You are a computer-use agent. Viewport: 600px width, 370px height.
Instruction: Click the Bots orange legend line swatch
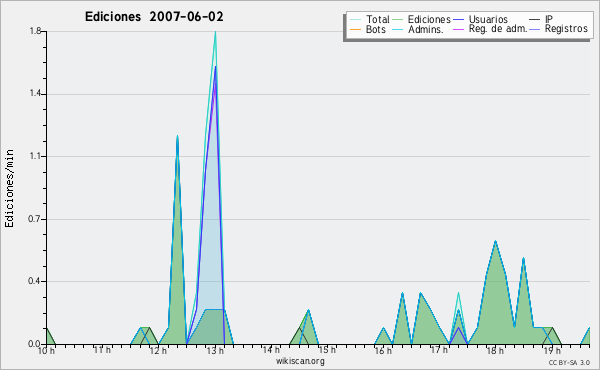tap(355, 29)
